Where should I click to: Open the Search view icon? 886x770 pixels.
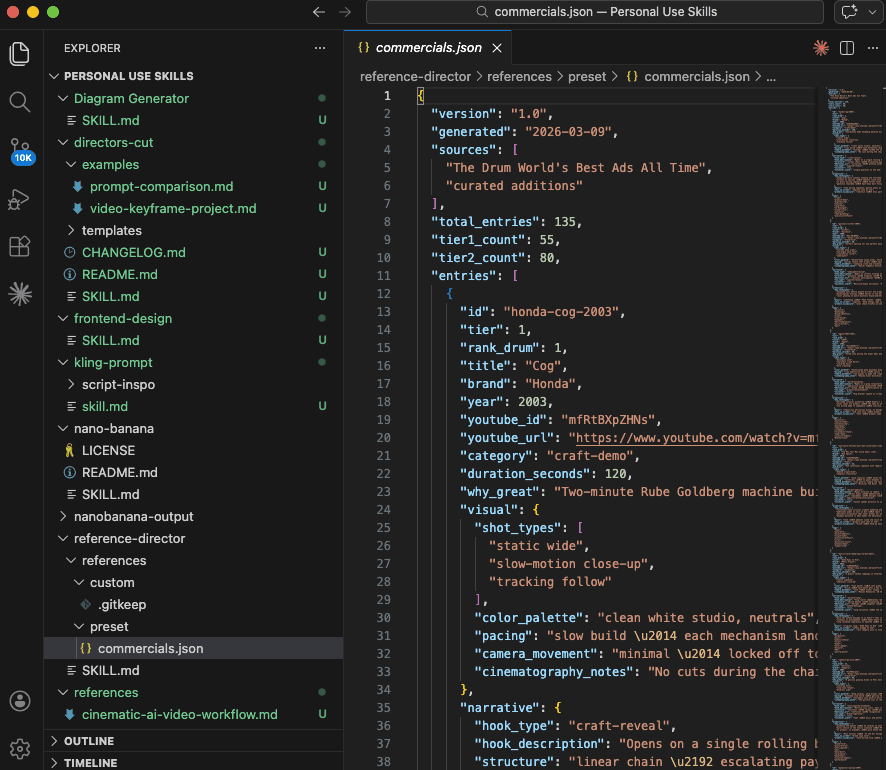coord(20,101)
